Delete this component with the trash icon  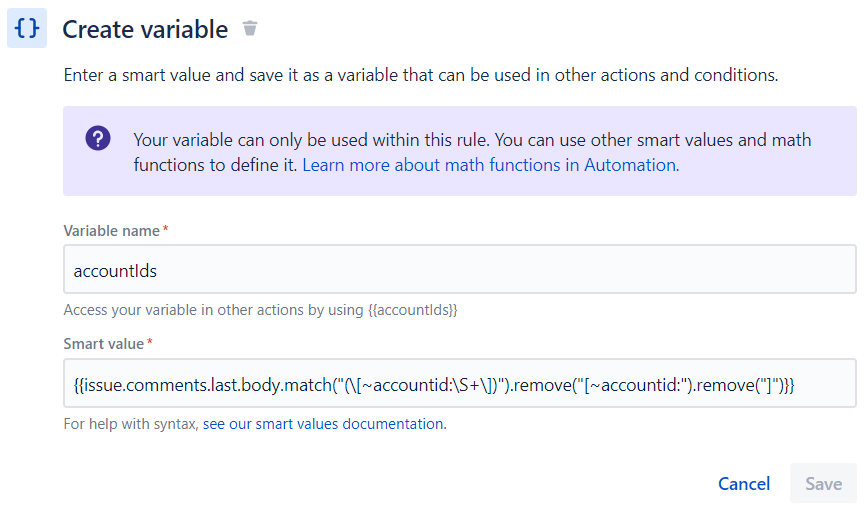[250, 28]
